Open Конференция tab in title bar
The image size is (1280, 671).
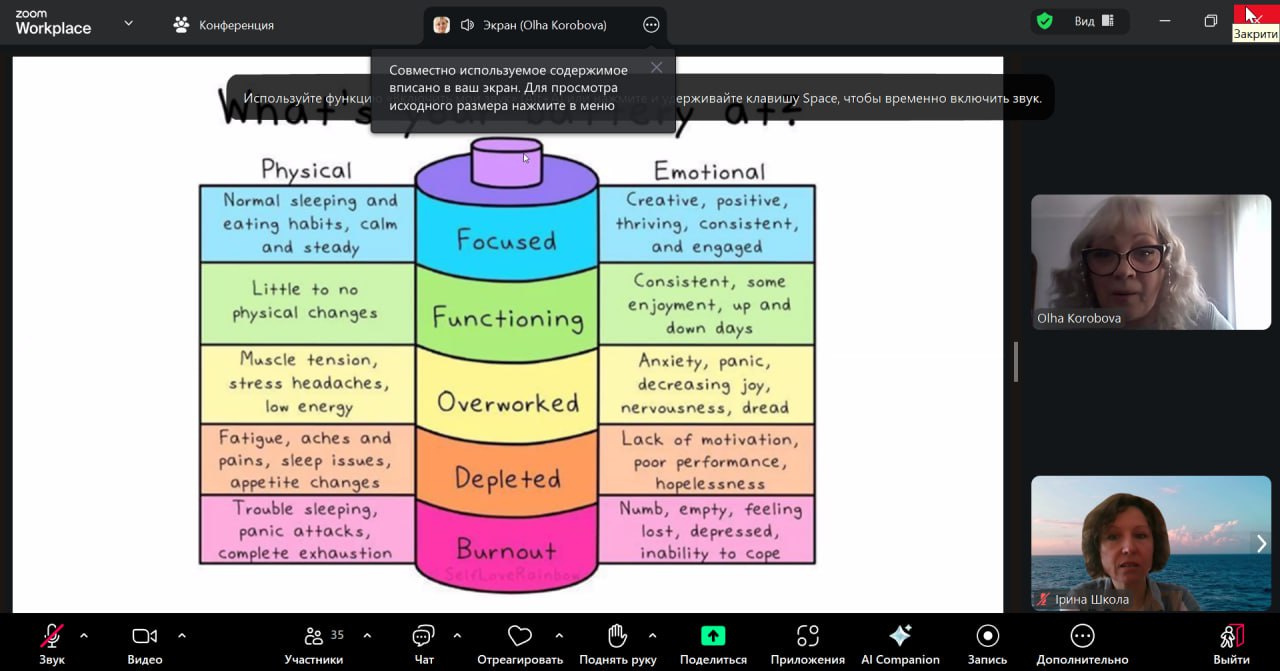coord(224,25)
